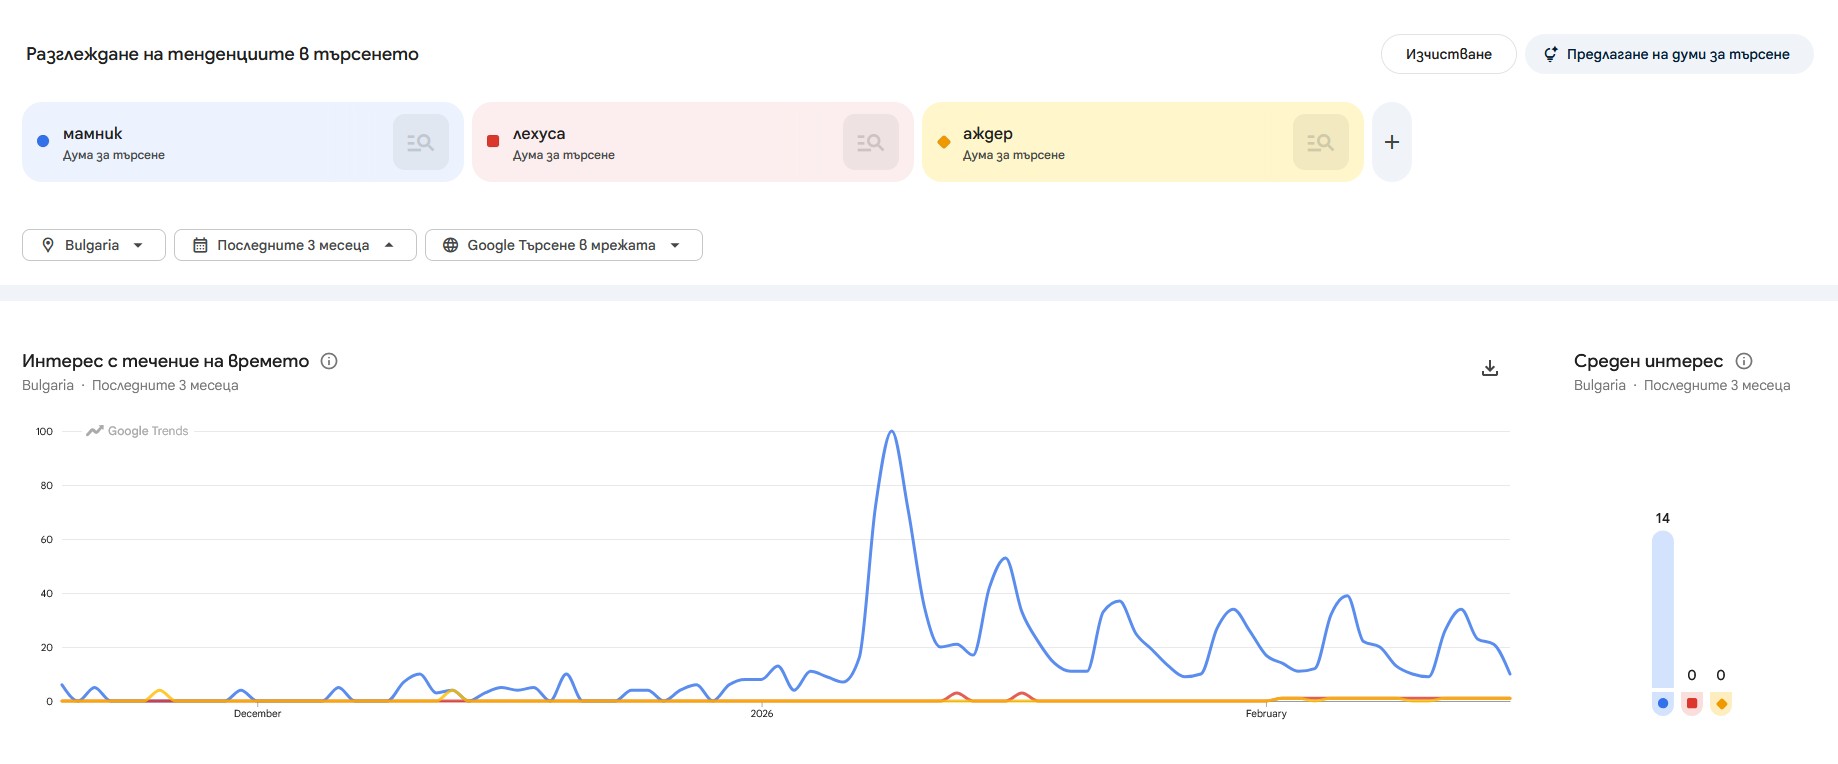Click the Google Trends logo on the chart
Screen dimensions: 1838x764
click(137, 430)
